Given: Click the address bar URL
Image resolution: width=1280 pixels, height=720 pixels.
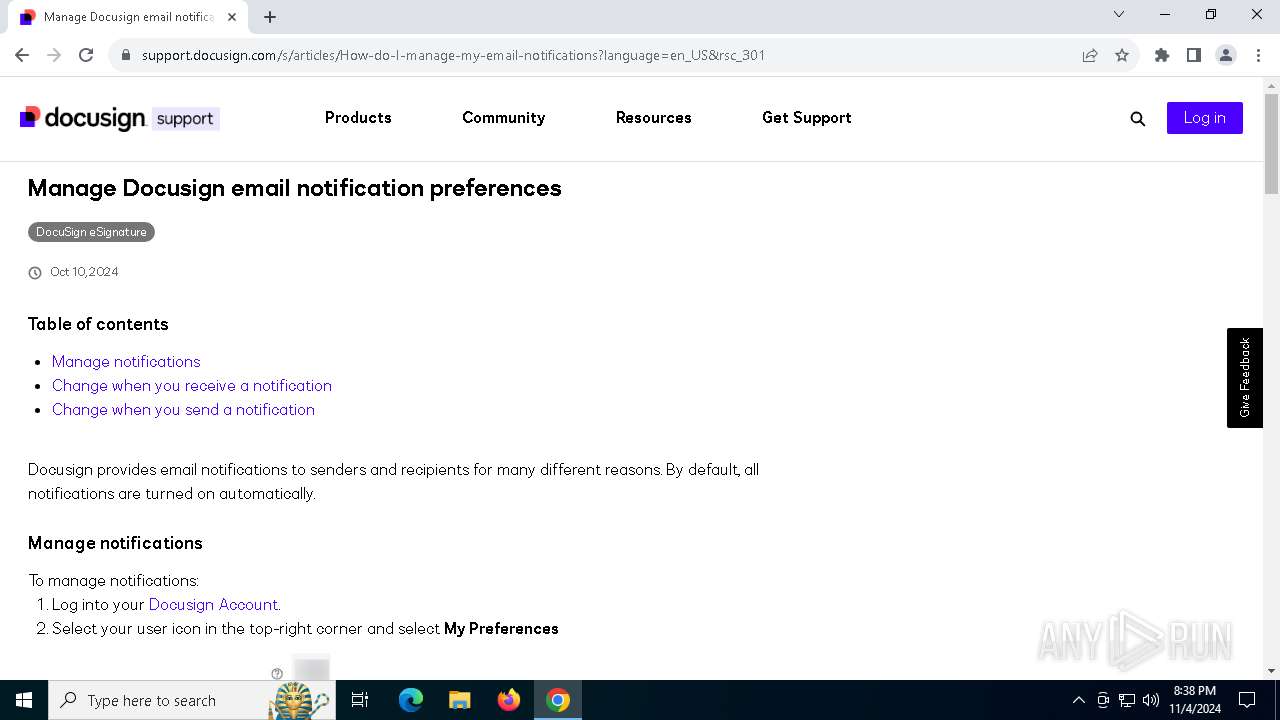Looking at the screenshot, I should point(453,55).
